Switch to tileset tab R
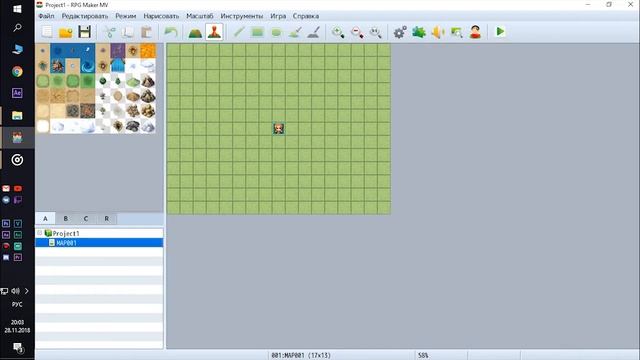The width and height of the screenshot is (640, 360). pos(107,218)
